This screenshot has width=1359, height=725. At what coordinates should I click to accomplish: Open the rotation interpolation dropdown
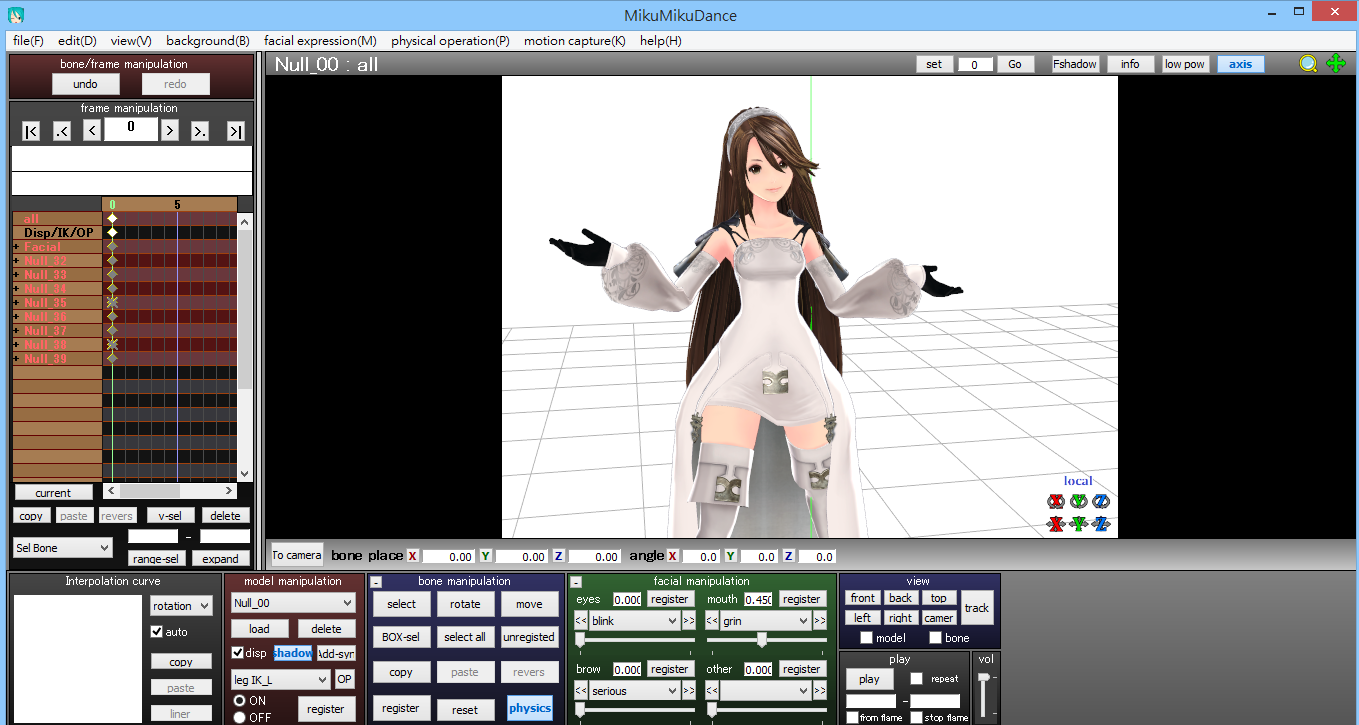[181, 606]
